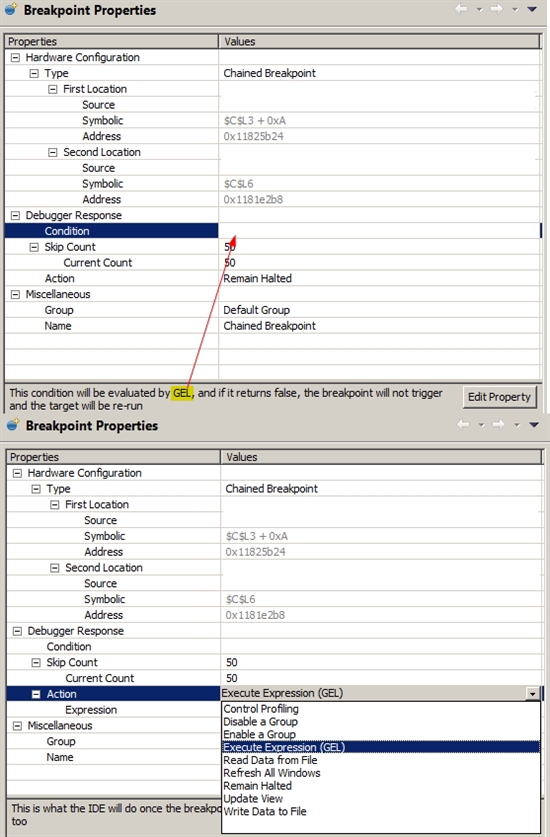Screen dimensions: 550x837
Task: Collapse Skip Count node in upper panel
Action: pos(34,247)
